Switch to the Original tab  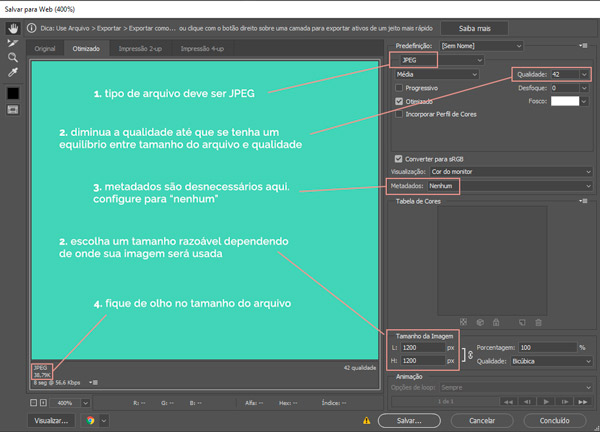point(45,48)
